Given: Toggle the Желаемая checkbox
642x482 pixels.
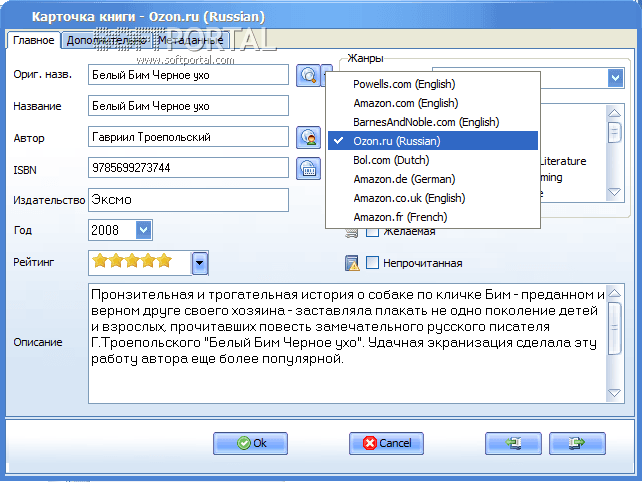Looking at the screenshot, I should click(x=372, y=232).
